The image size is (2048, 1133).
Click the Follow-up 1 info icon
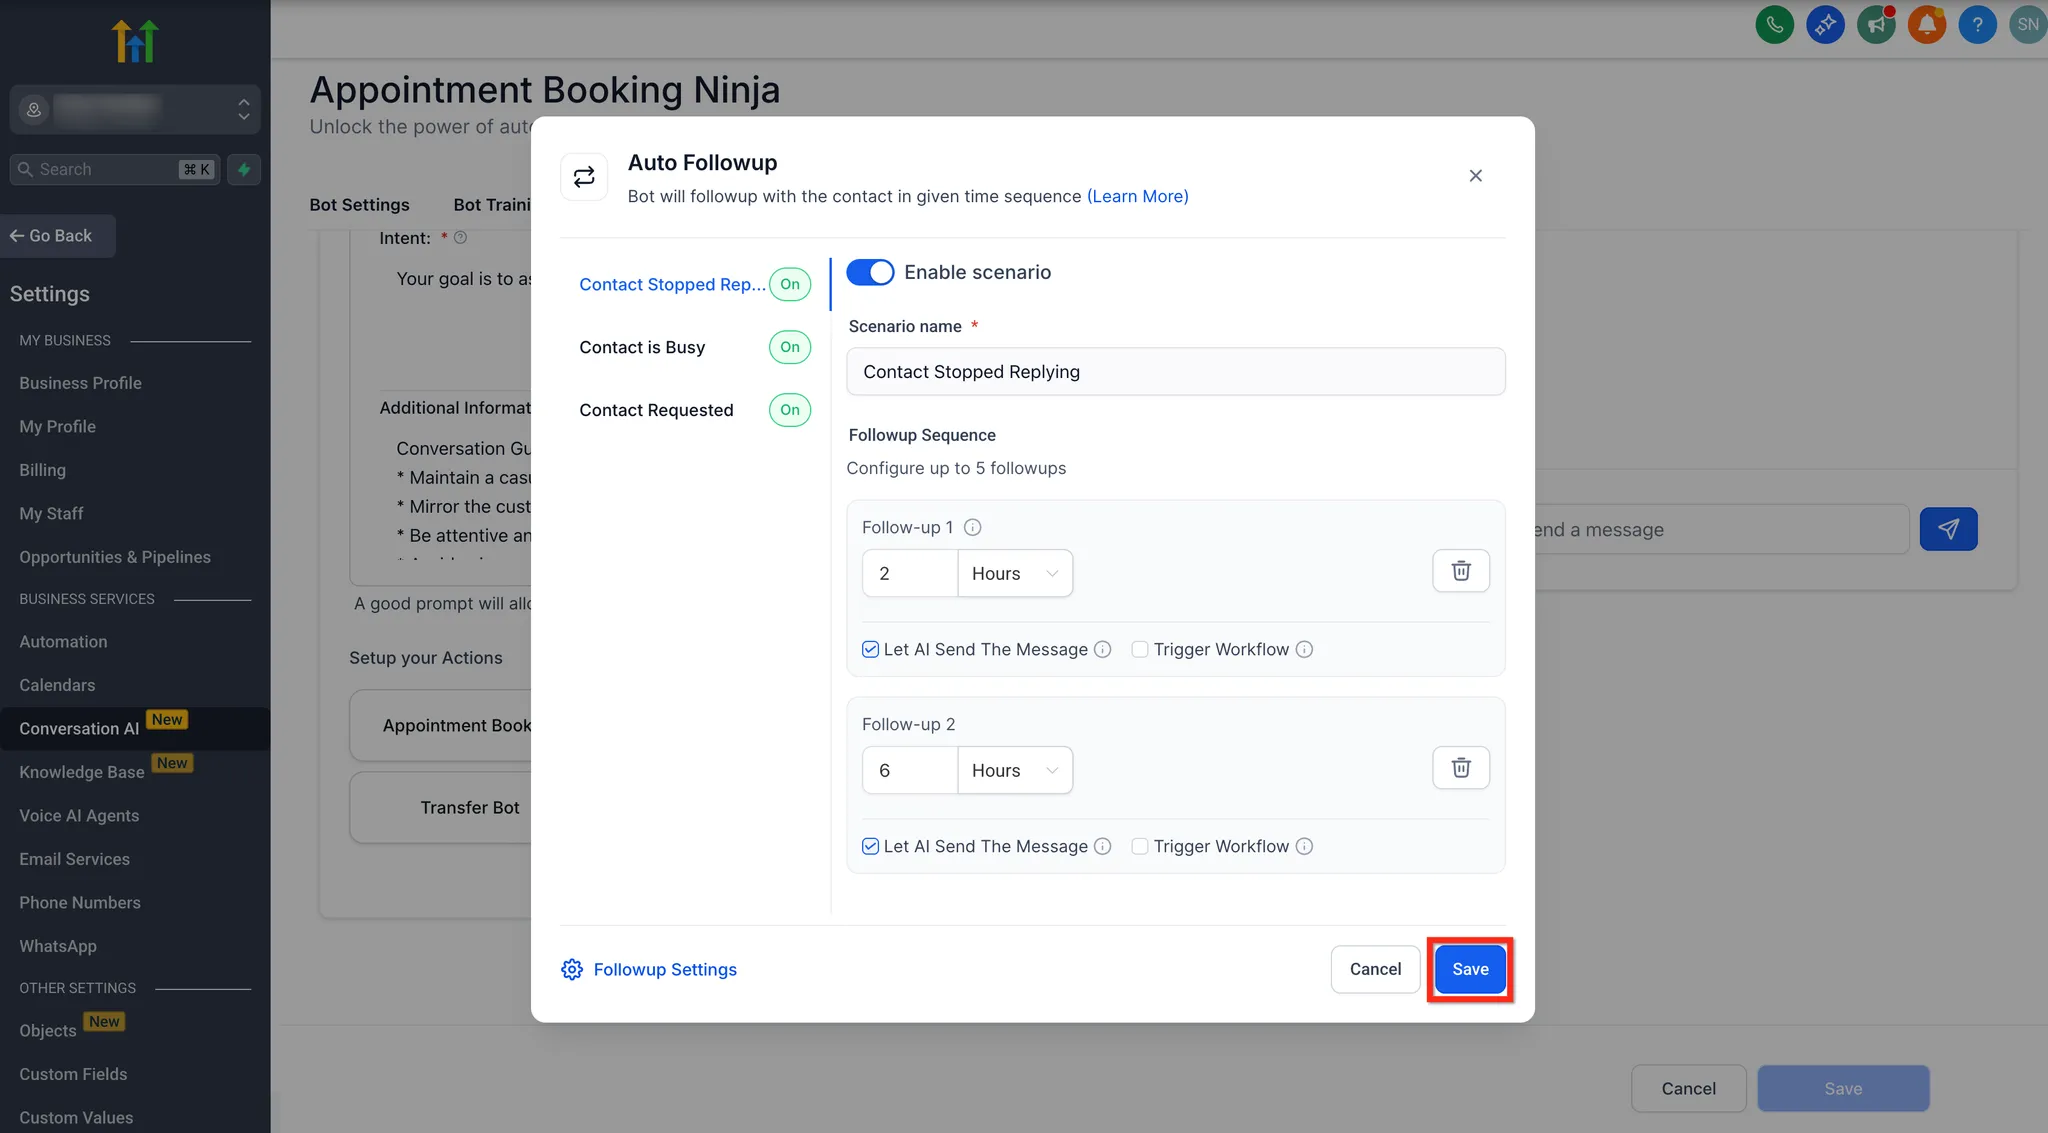[972, 527]
